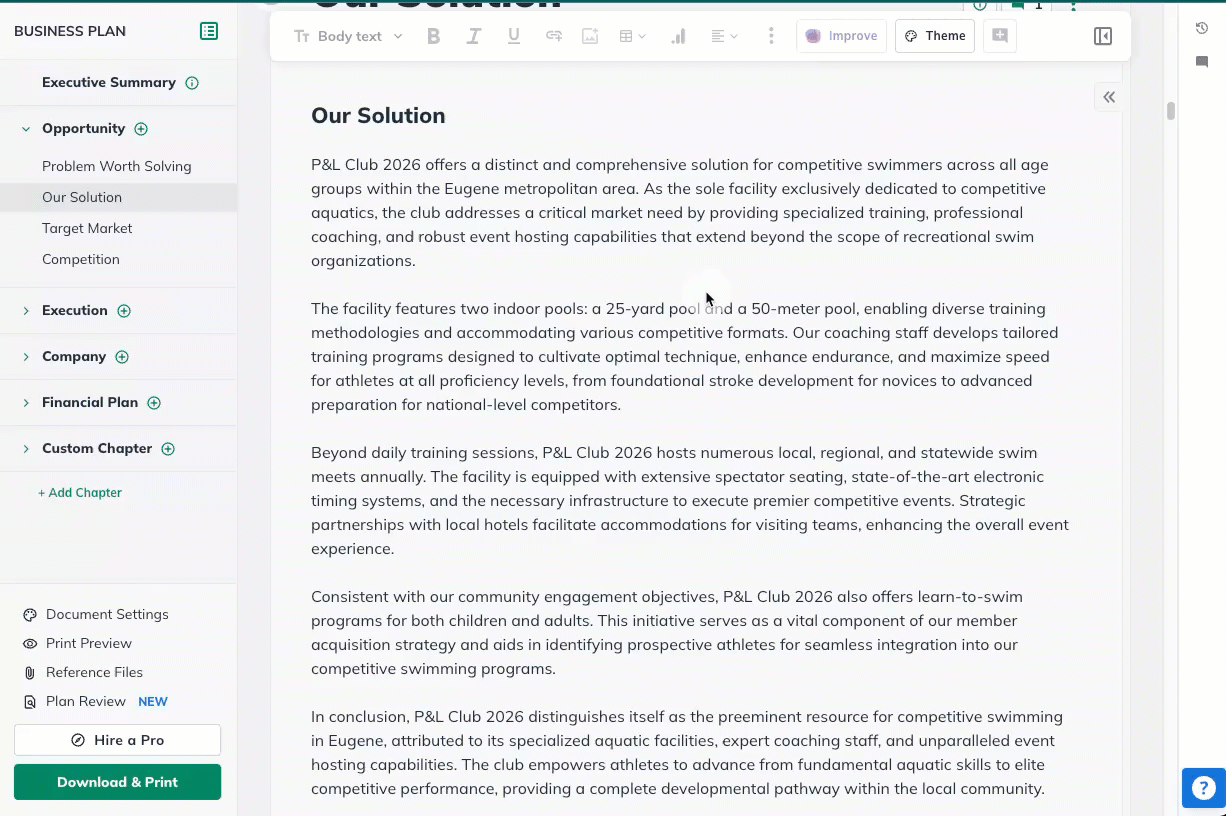1226x816 pixels.
Task: Insert an image using the toolbar icon
Action: tap(590, 36)
